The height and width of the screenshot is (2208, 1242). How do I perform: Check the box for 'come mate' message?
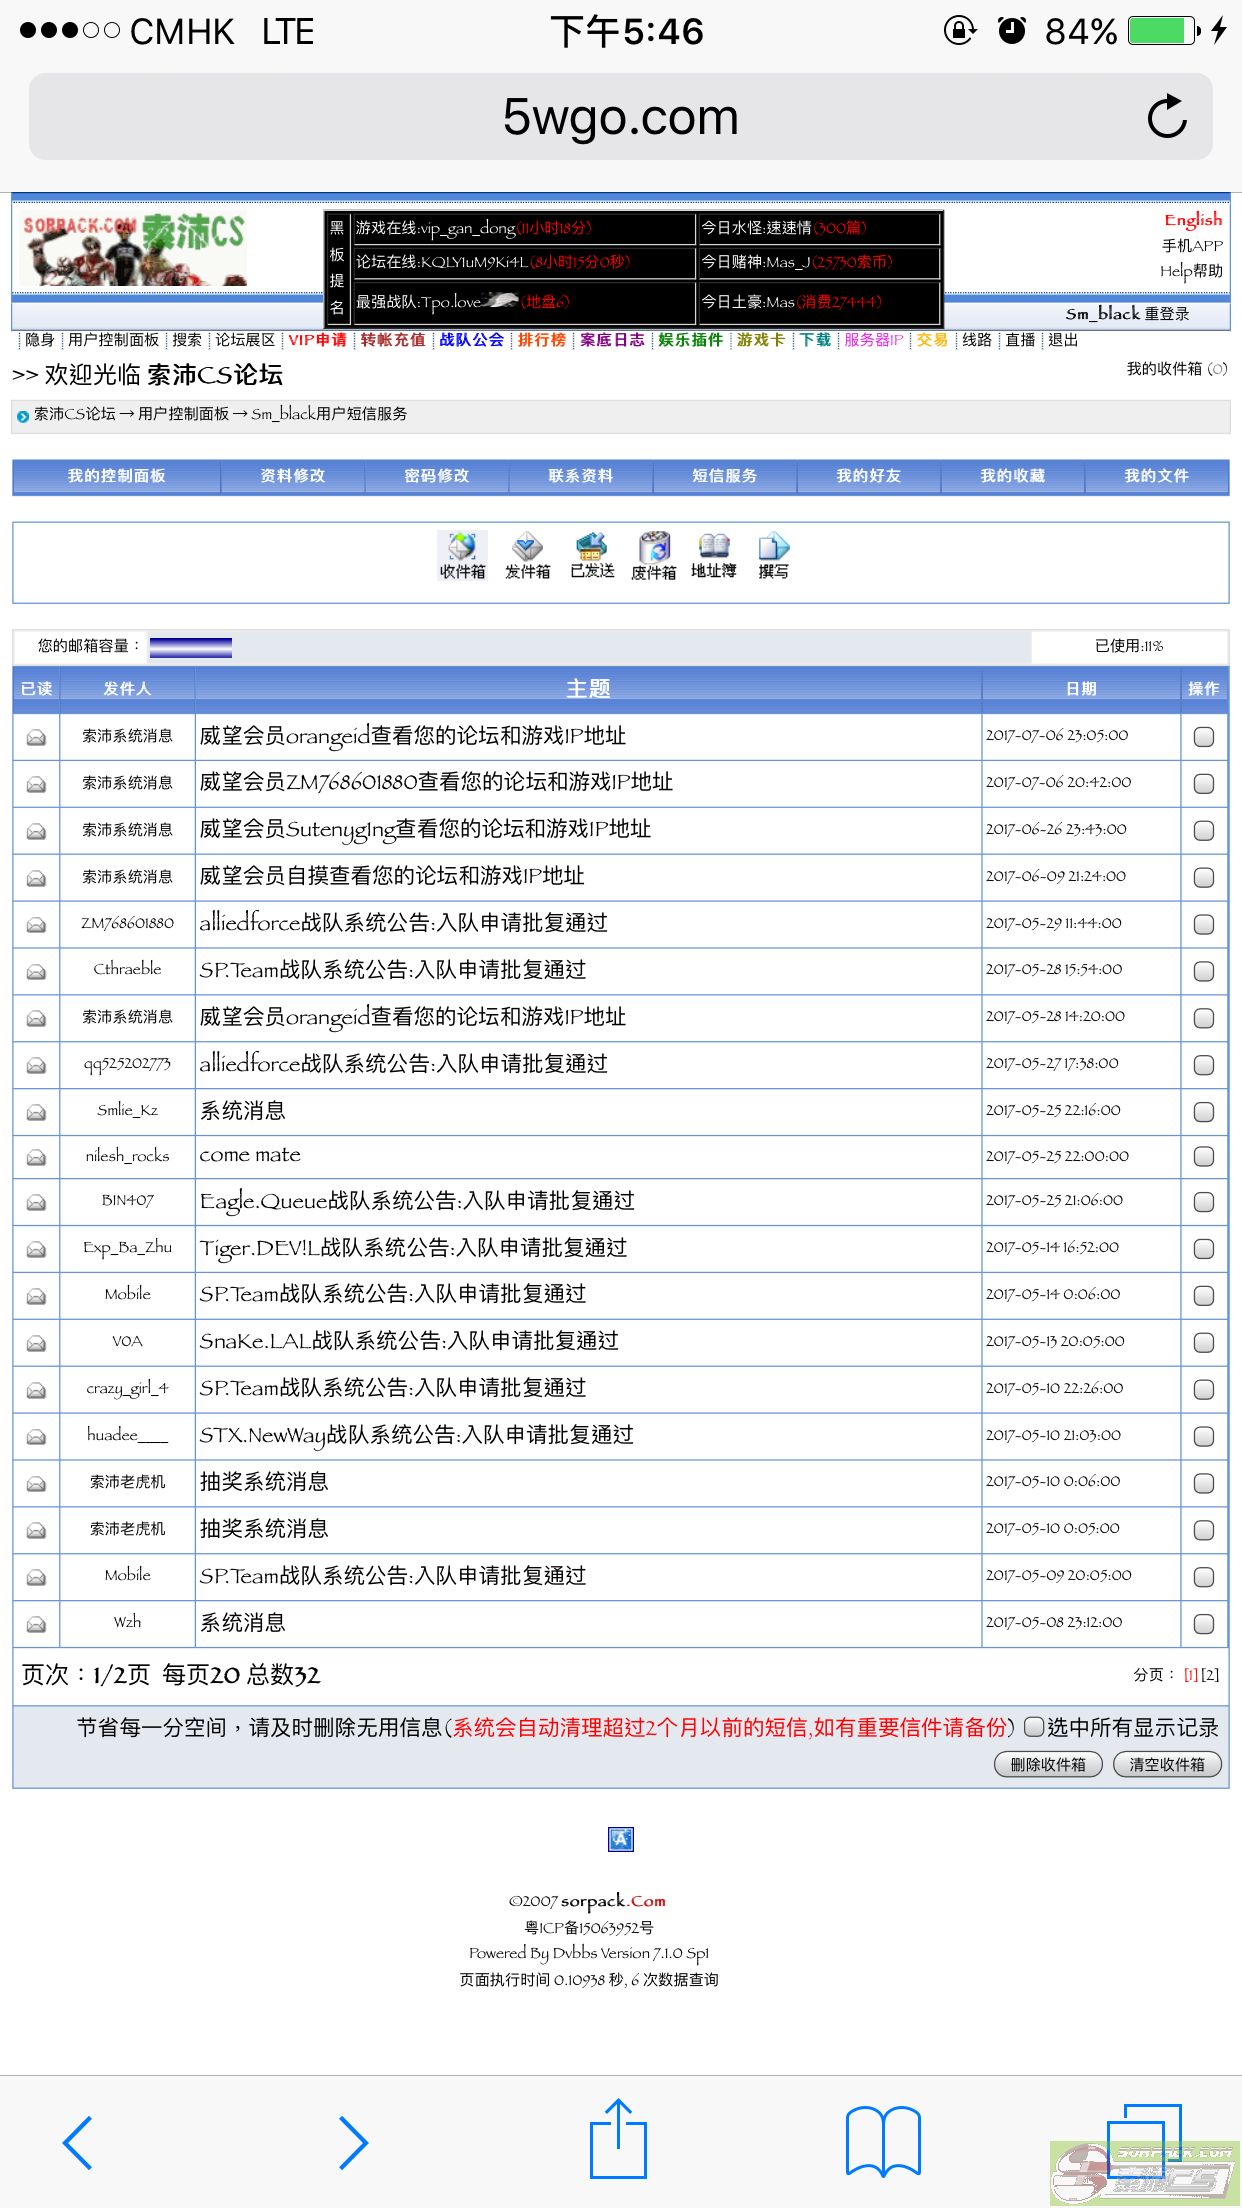click(1204, 1157)
